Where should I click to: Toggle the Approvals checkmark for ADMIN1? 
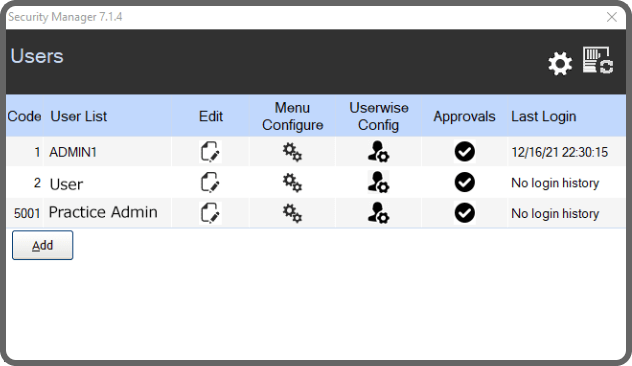coord(465,152)
